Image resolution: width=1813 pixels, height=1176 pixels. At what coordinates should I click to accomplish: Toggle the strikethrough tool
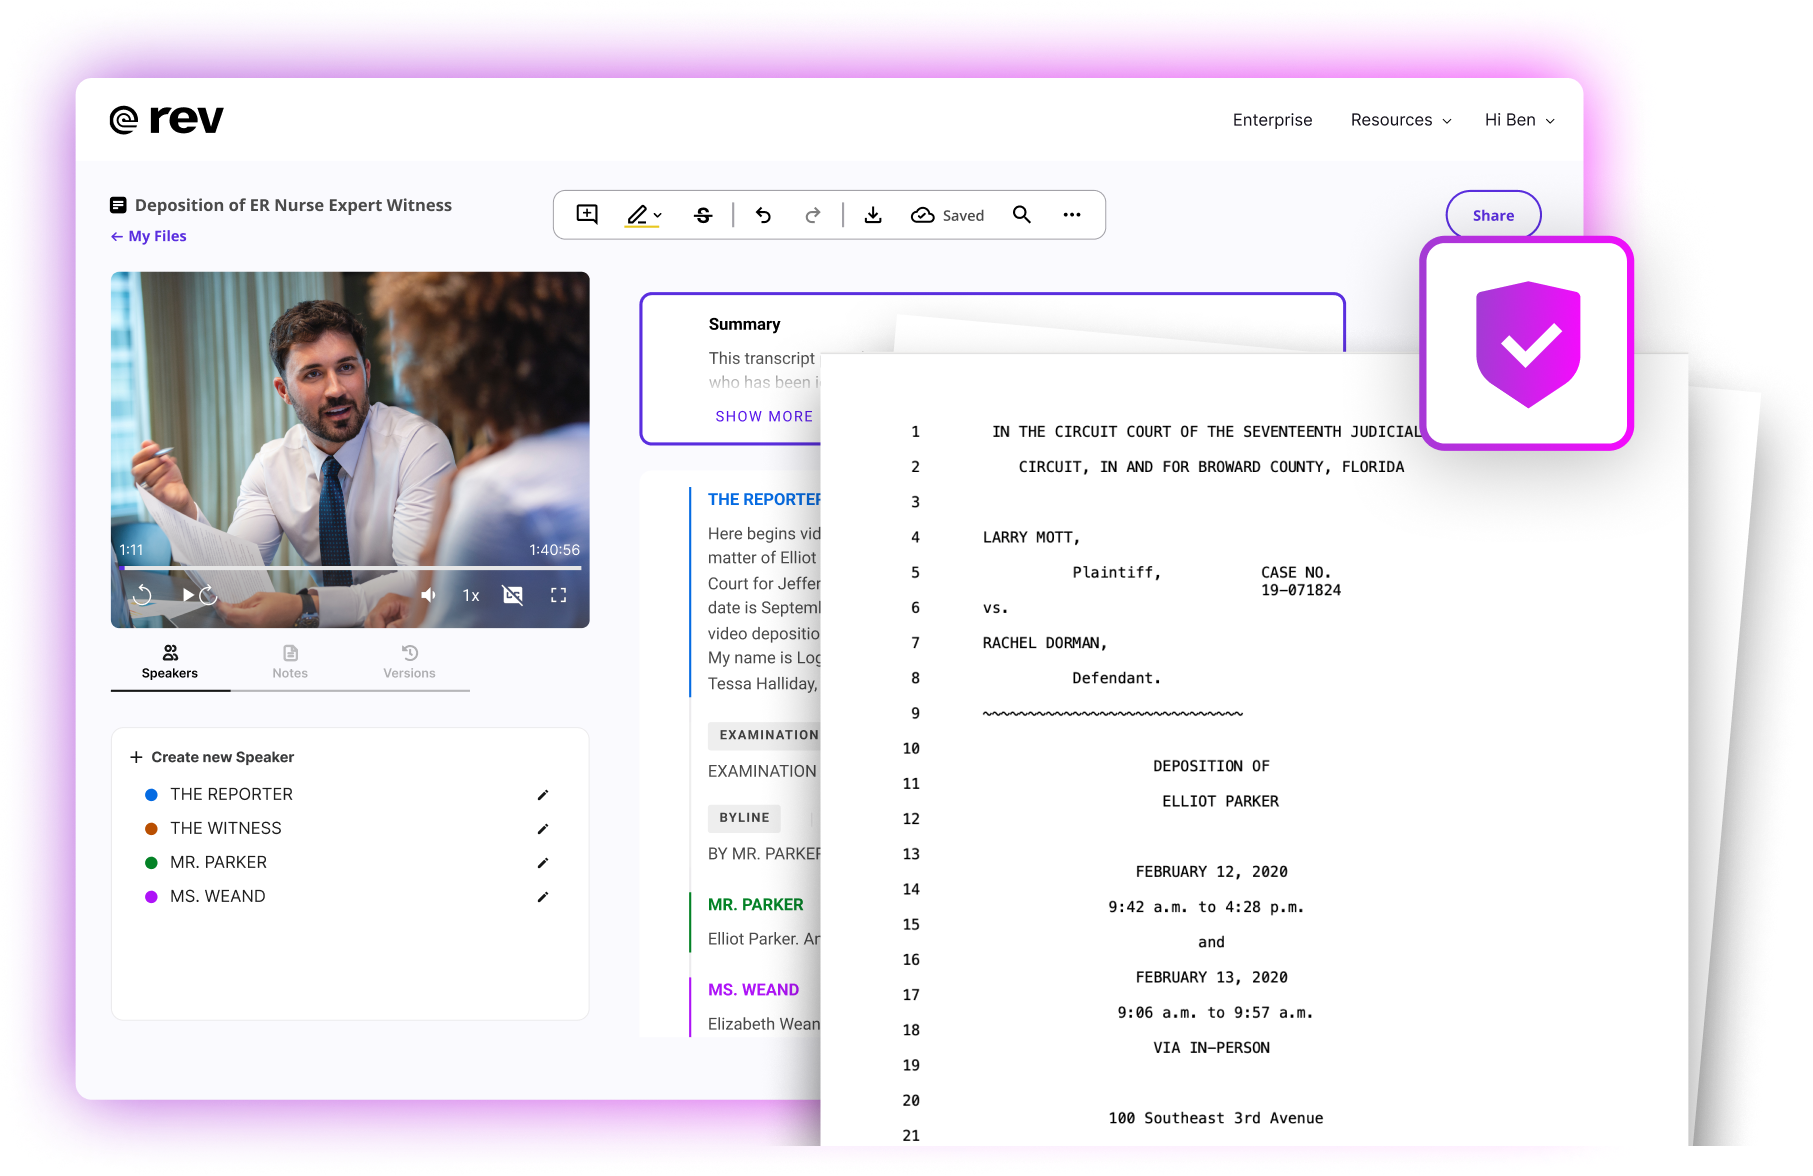tap(703, 215)
